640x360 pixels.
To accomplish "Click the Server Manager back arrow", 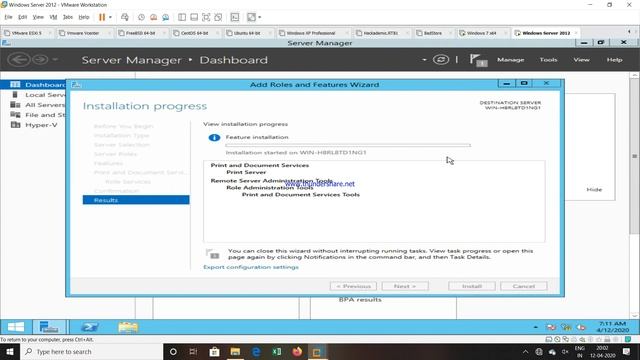I will (19, 60).
